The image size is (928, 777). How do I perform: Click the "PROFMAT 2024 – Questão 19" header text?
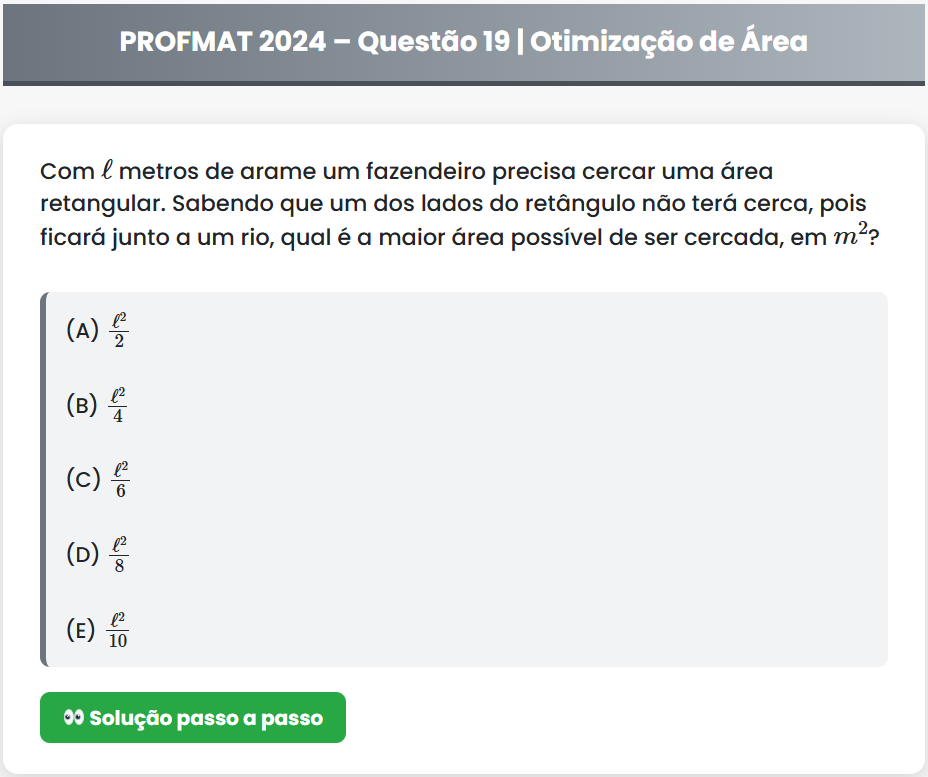[x=314, y=42]
